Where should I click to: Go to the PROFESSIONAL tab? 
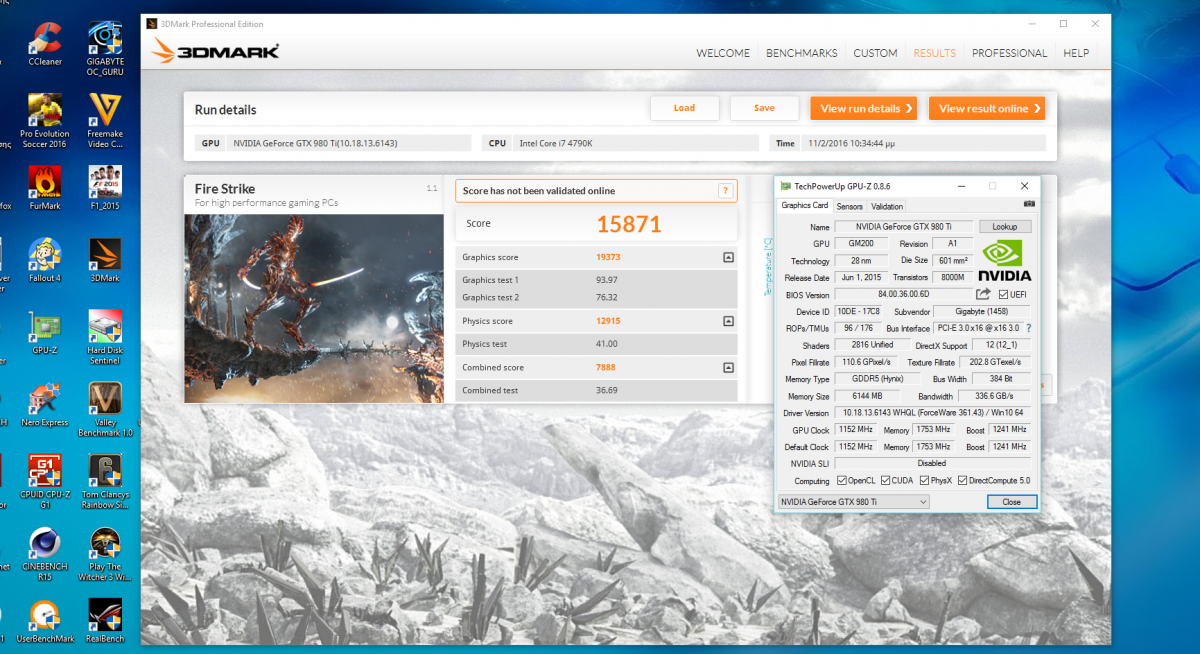click(1010, 53)
